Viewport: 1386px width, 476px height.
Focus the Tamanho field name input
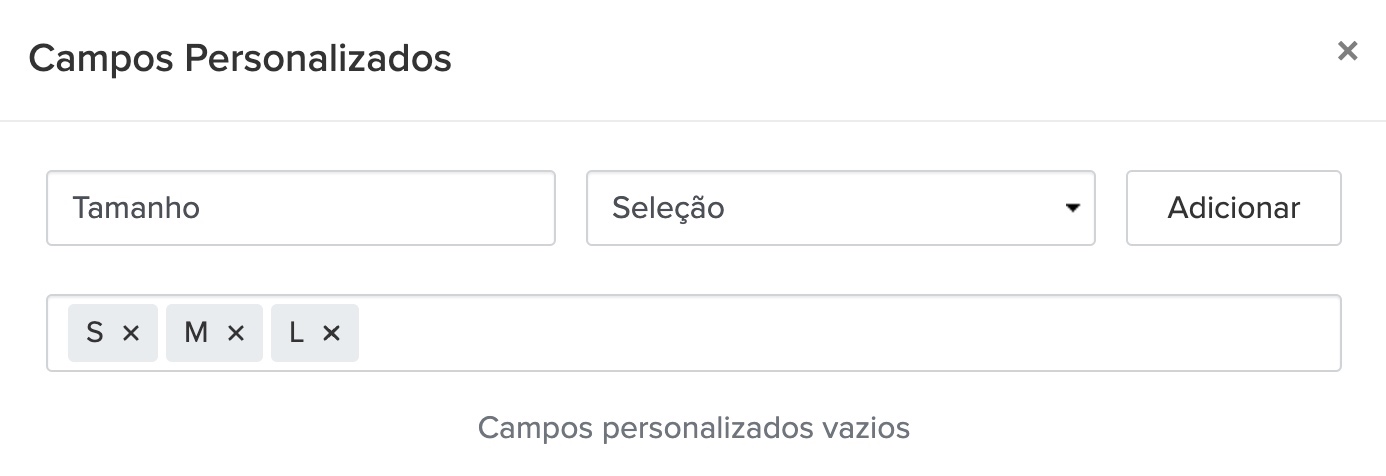coord(300,208)
